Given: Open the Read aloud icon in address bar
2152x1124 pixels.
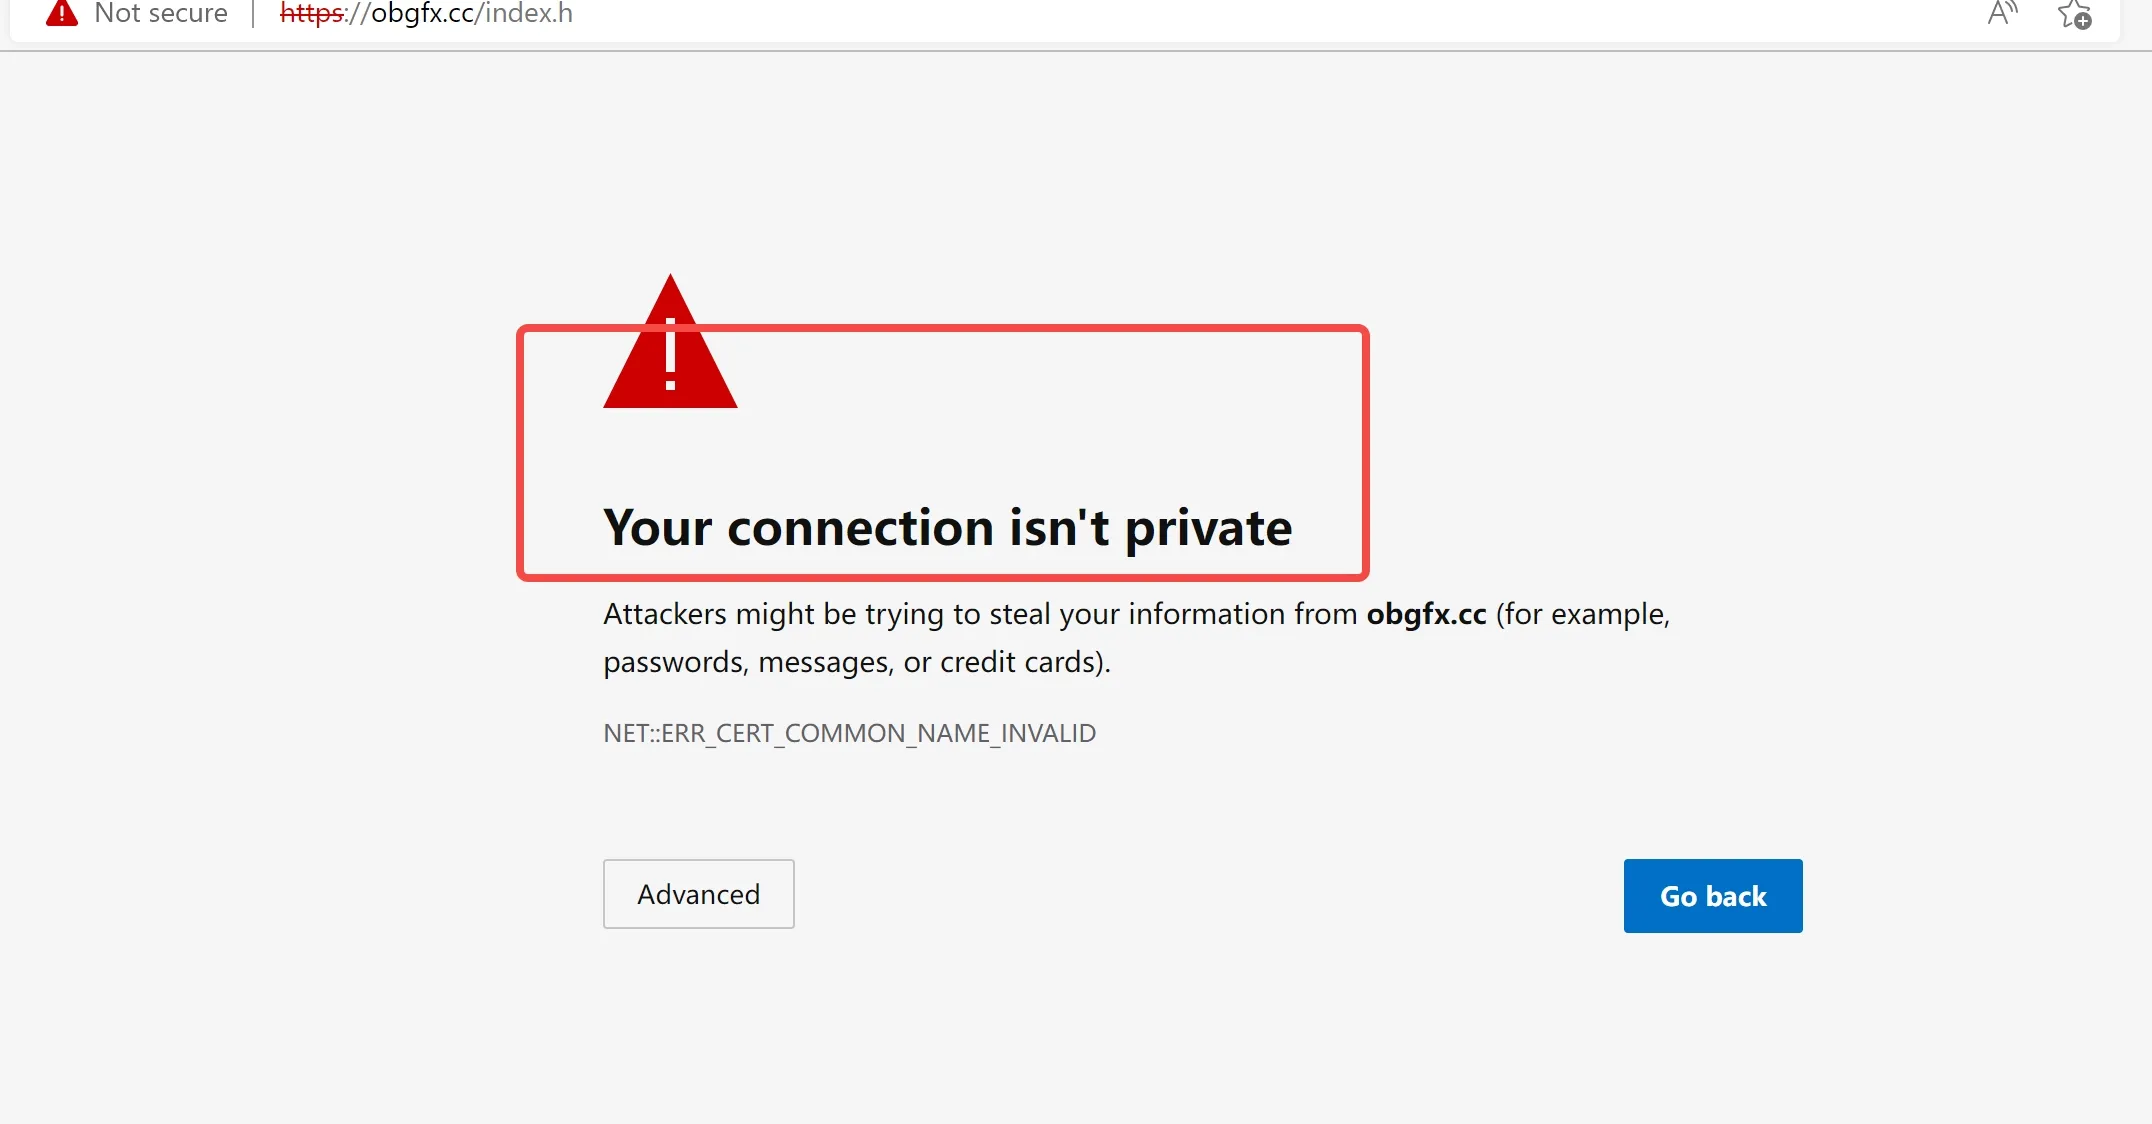Looking at the screenshot, I should (2002, 13).
